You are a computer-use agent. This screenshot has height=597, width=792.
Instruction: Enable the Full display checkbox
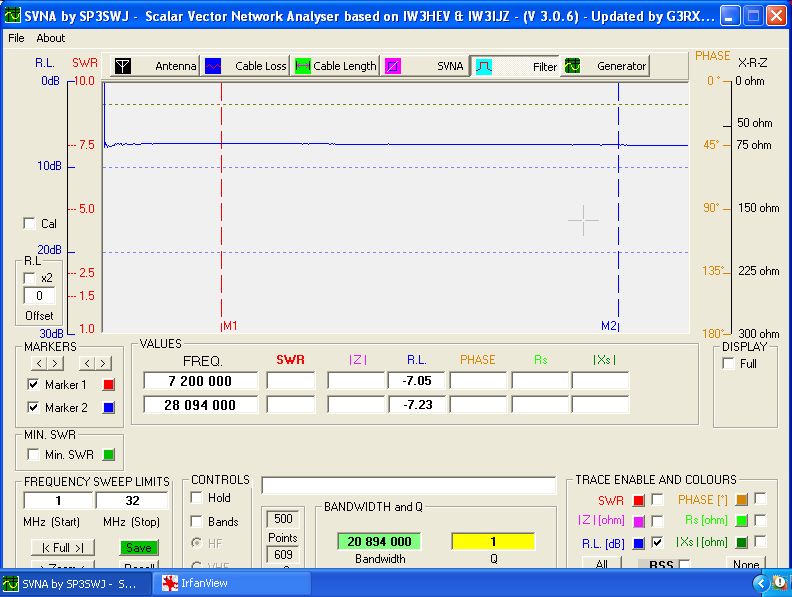point(728,364)
